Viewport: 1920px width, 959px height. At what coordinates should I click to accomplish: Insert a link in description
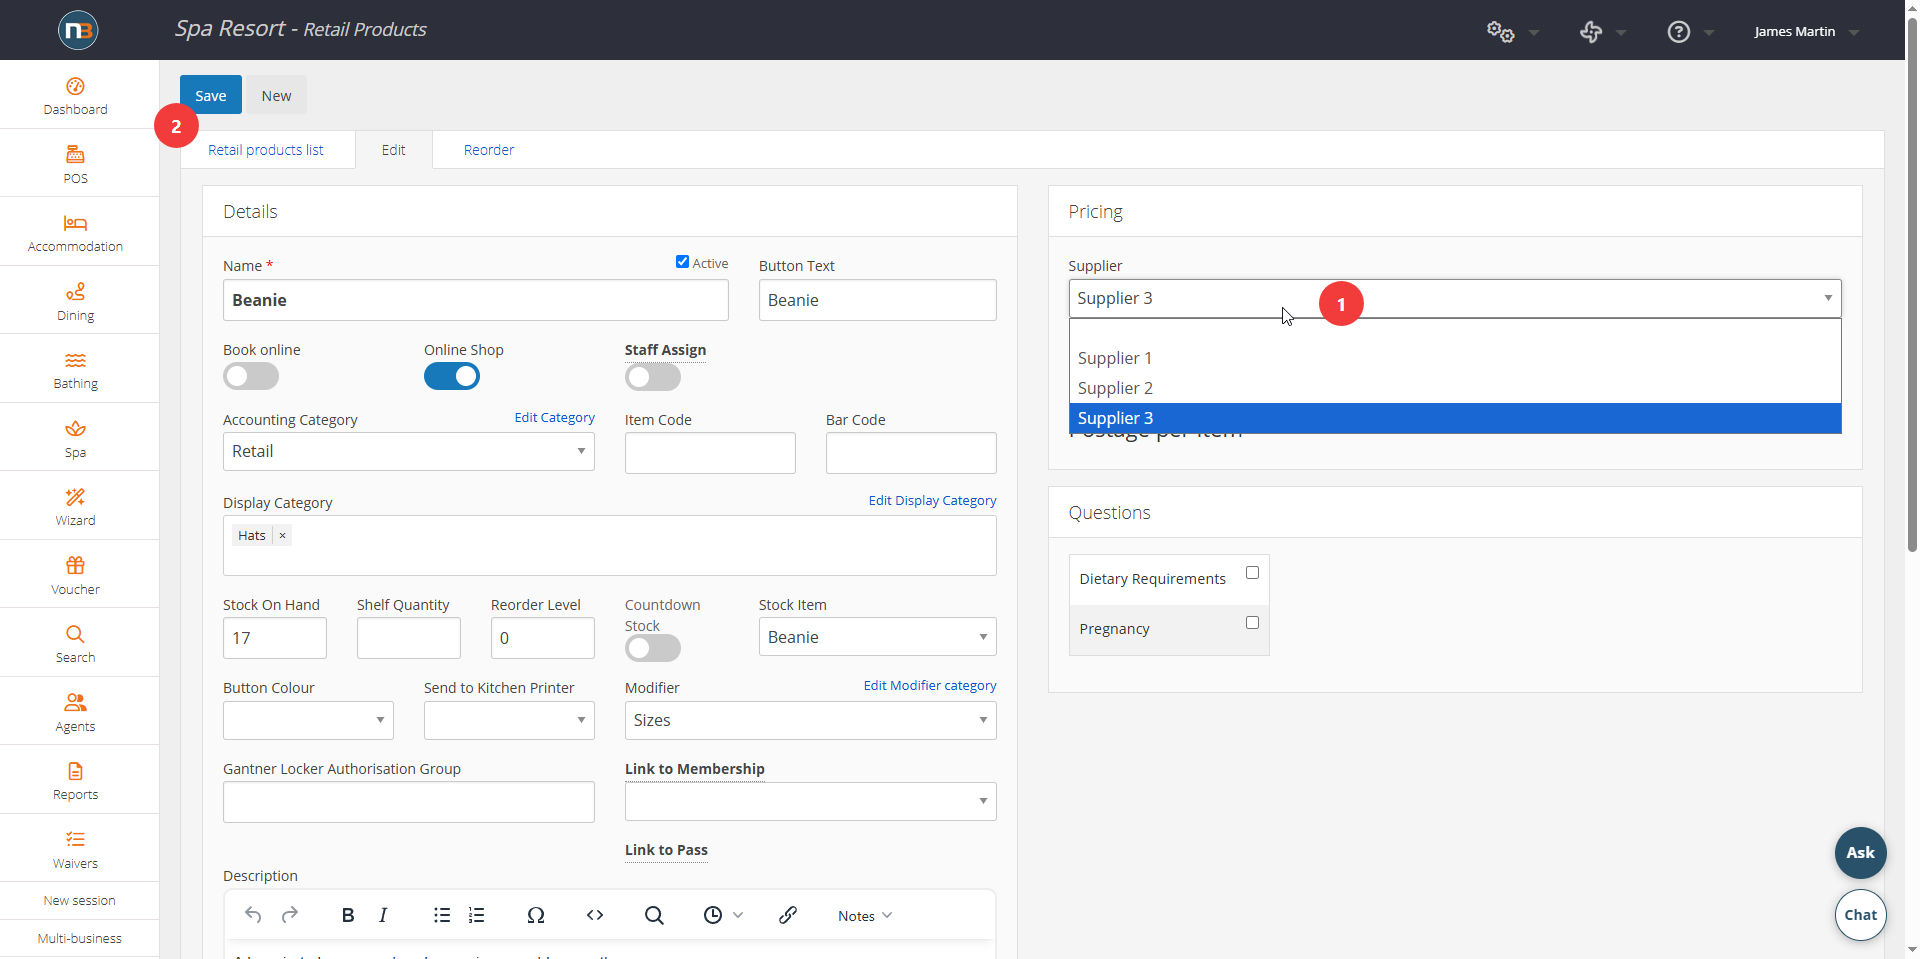pyautogui.click(x=788, y=915)
